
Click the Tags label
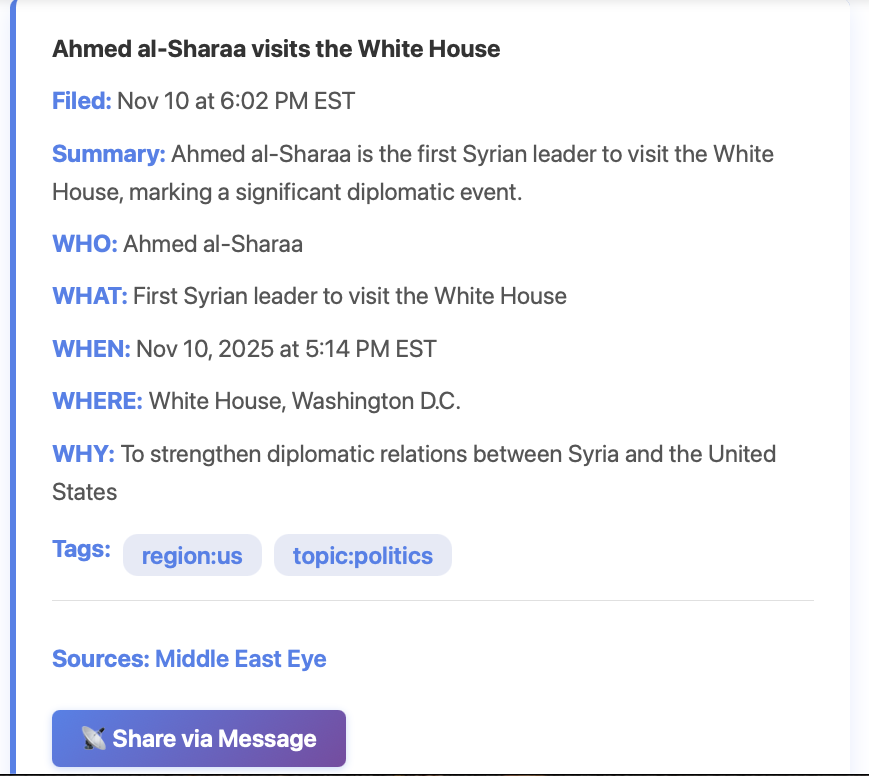tap(80, 549)
